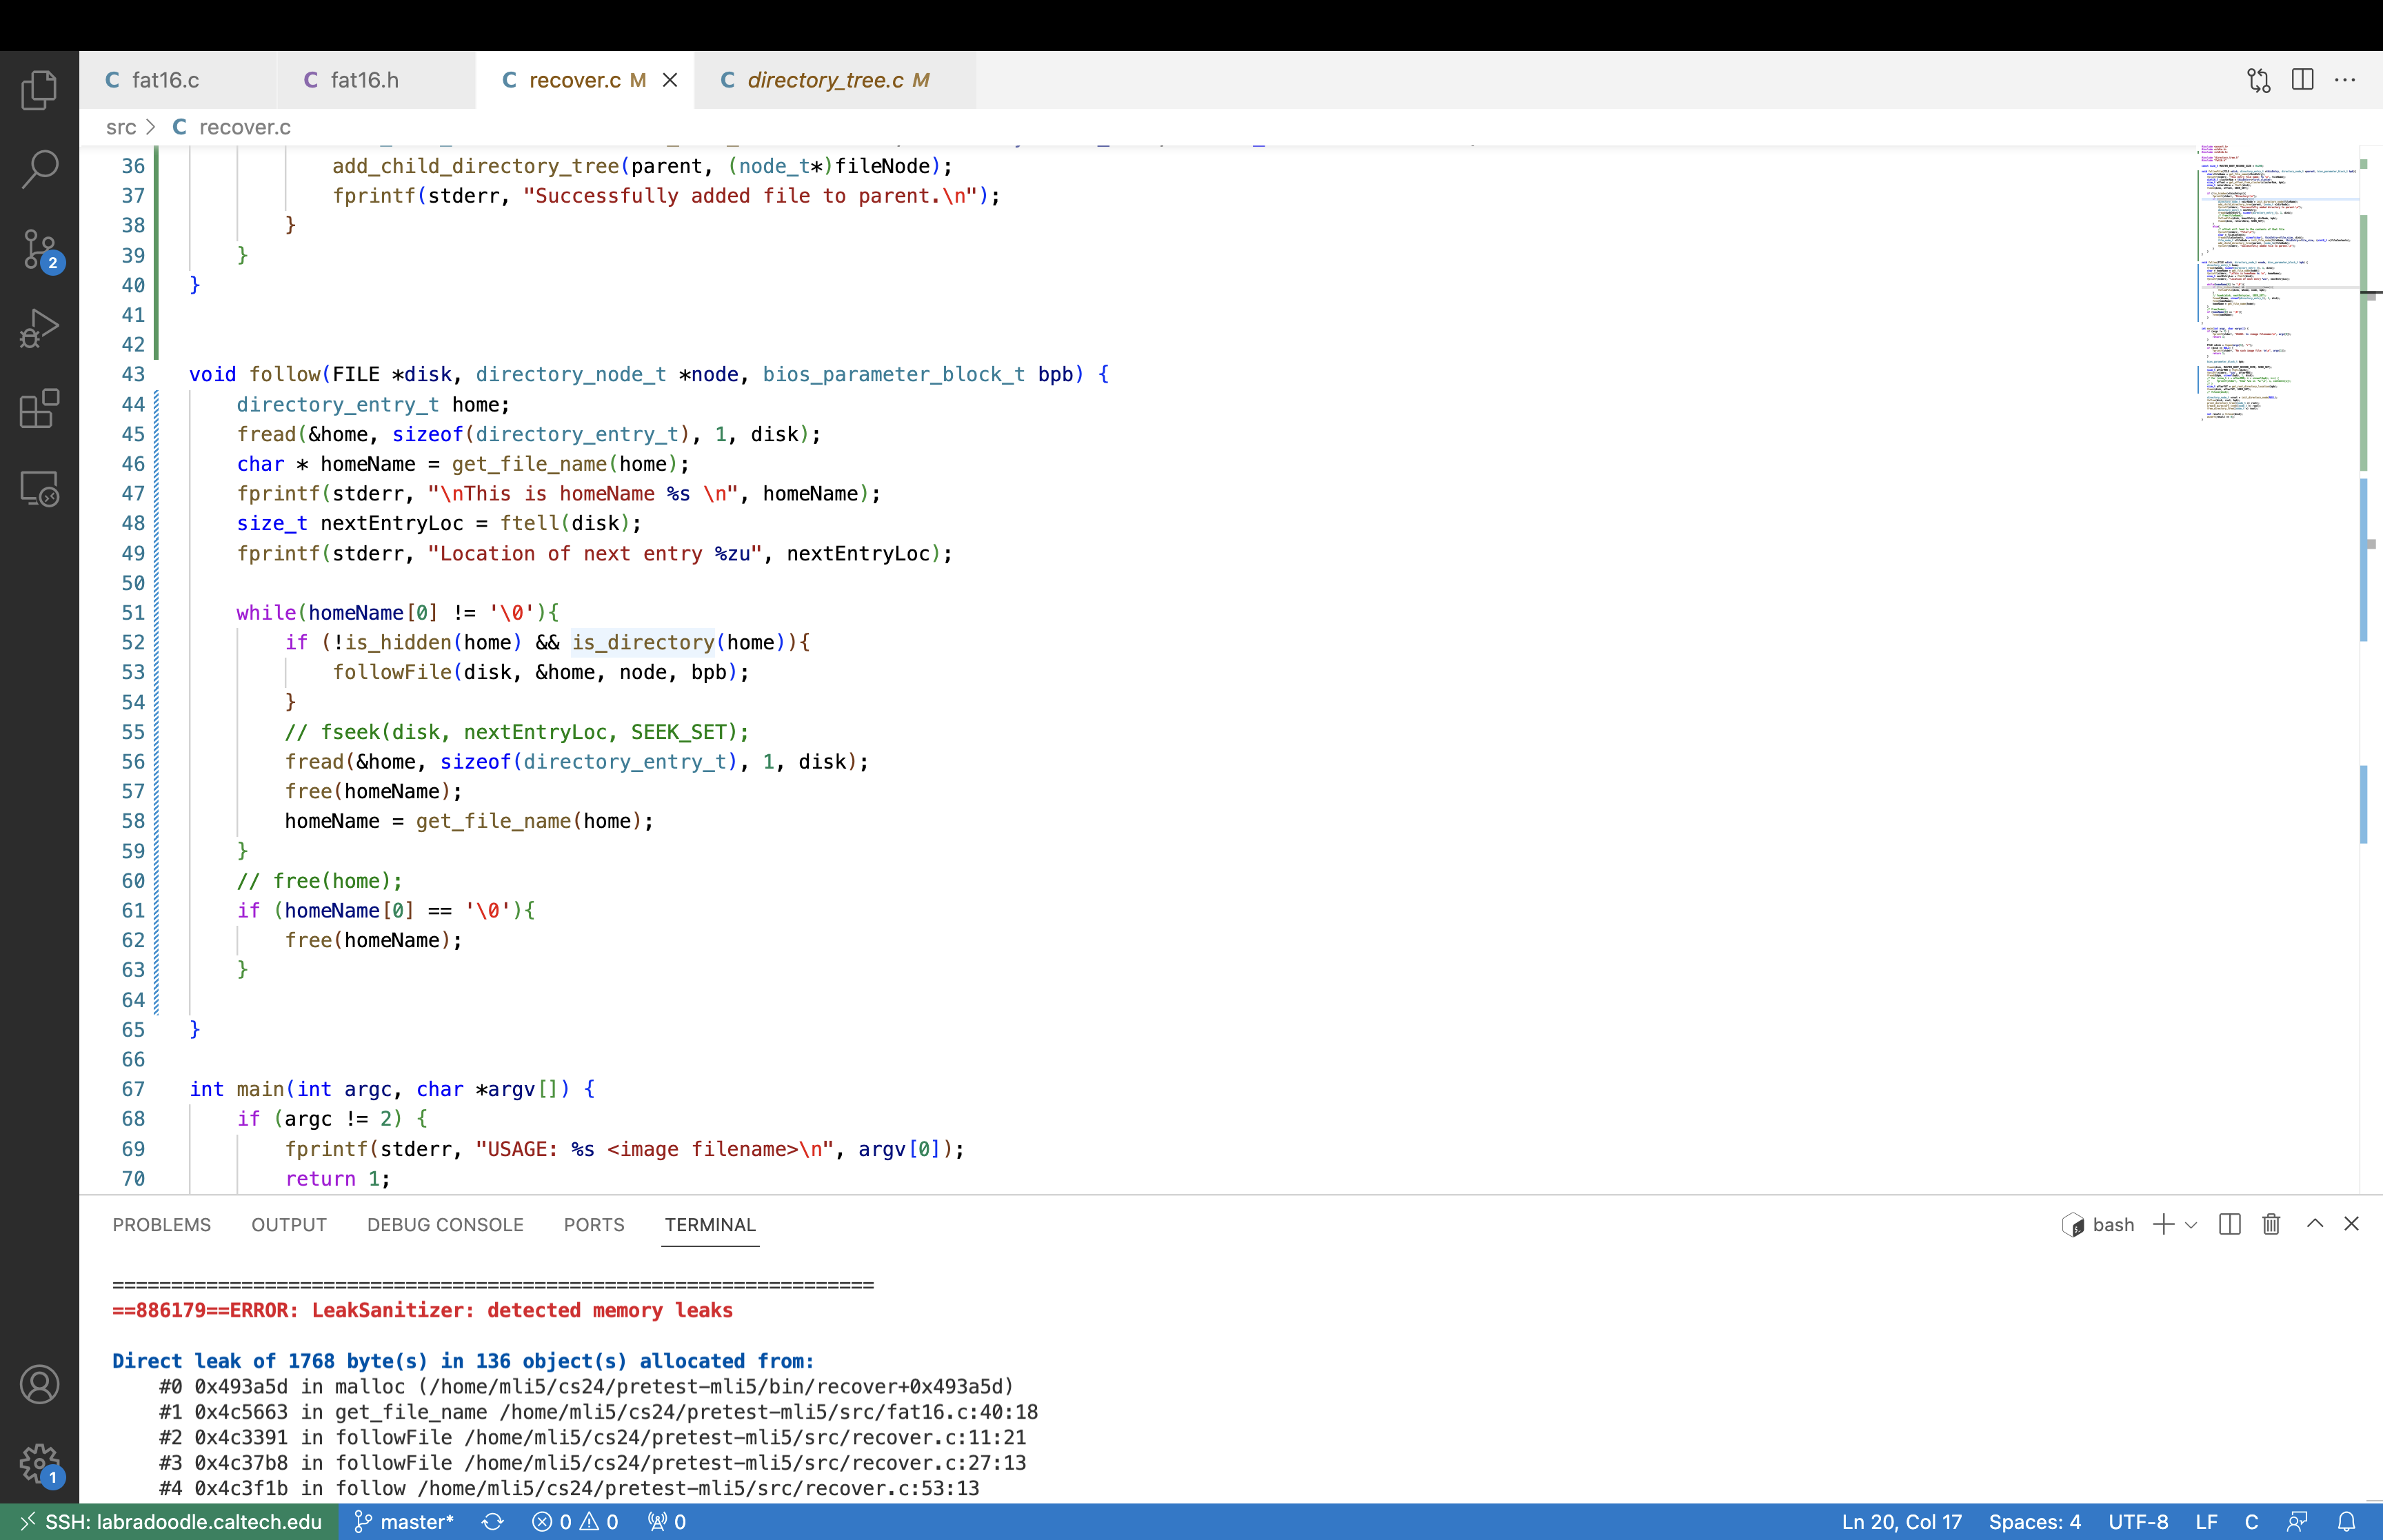Open the Extensions view icon

[39, 408]
